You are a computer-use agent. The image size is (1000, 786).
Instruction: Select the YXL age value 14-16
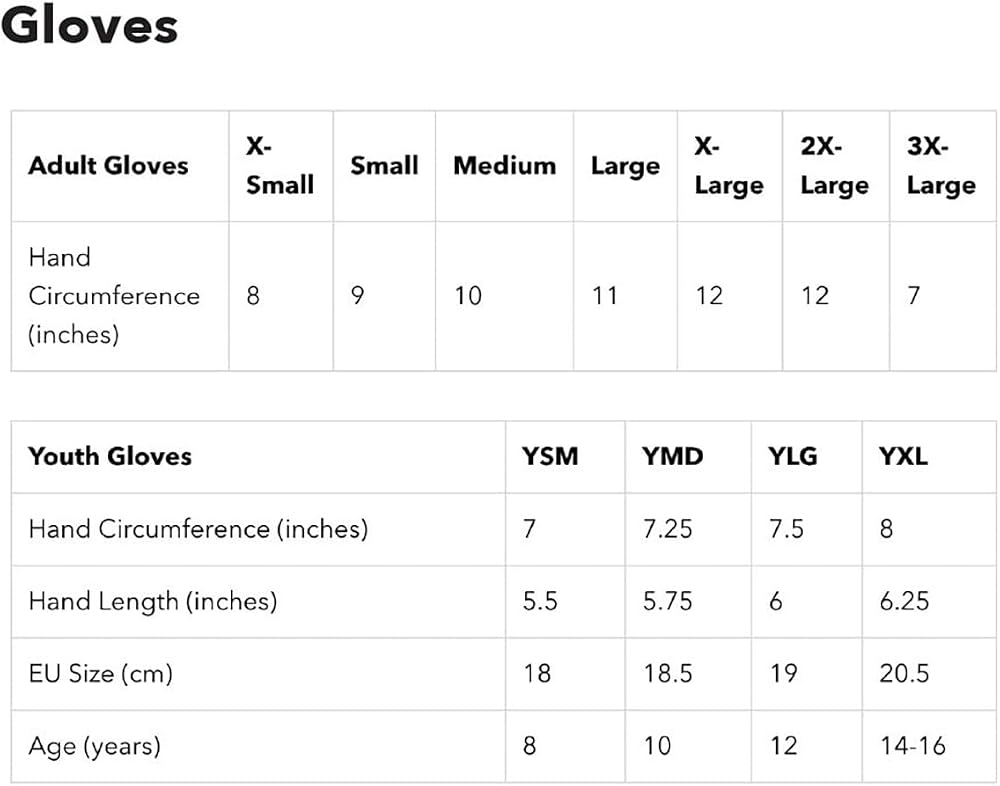913,746
